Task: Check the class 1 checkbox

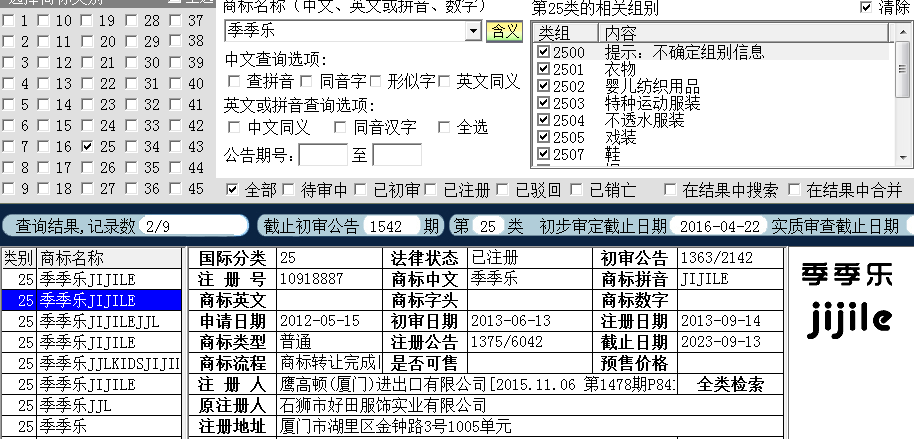Action: [x=8, y=20]
